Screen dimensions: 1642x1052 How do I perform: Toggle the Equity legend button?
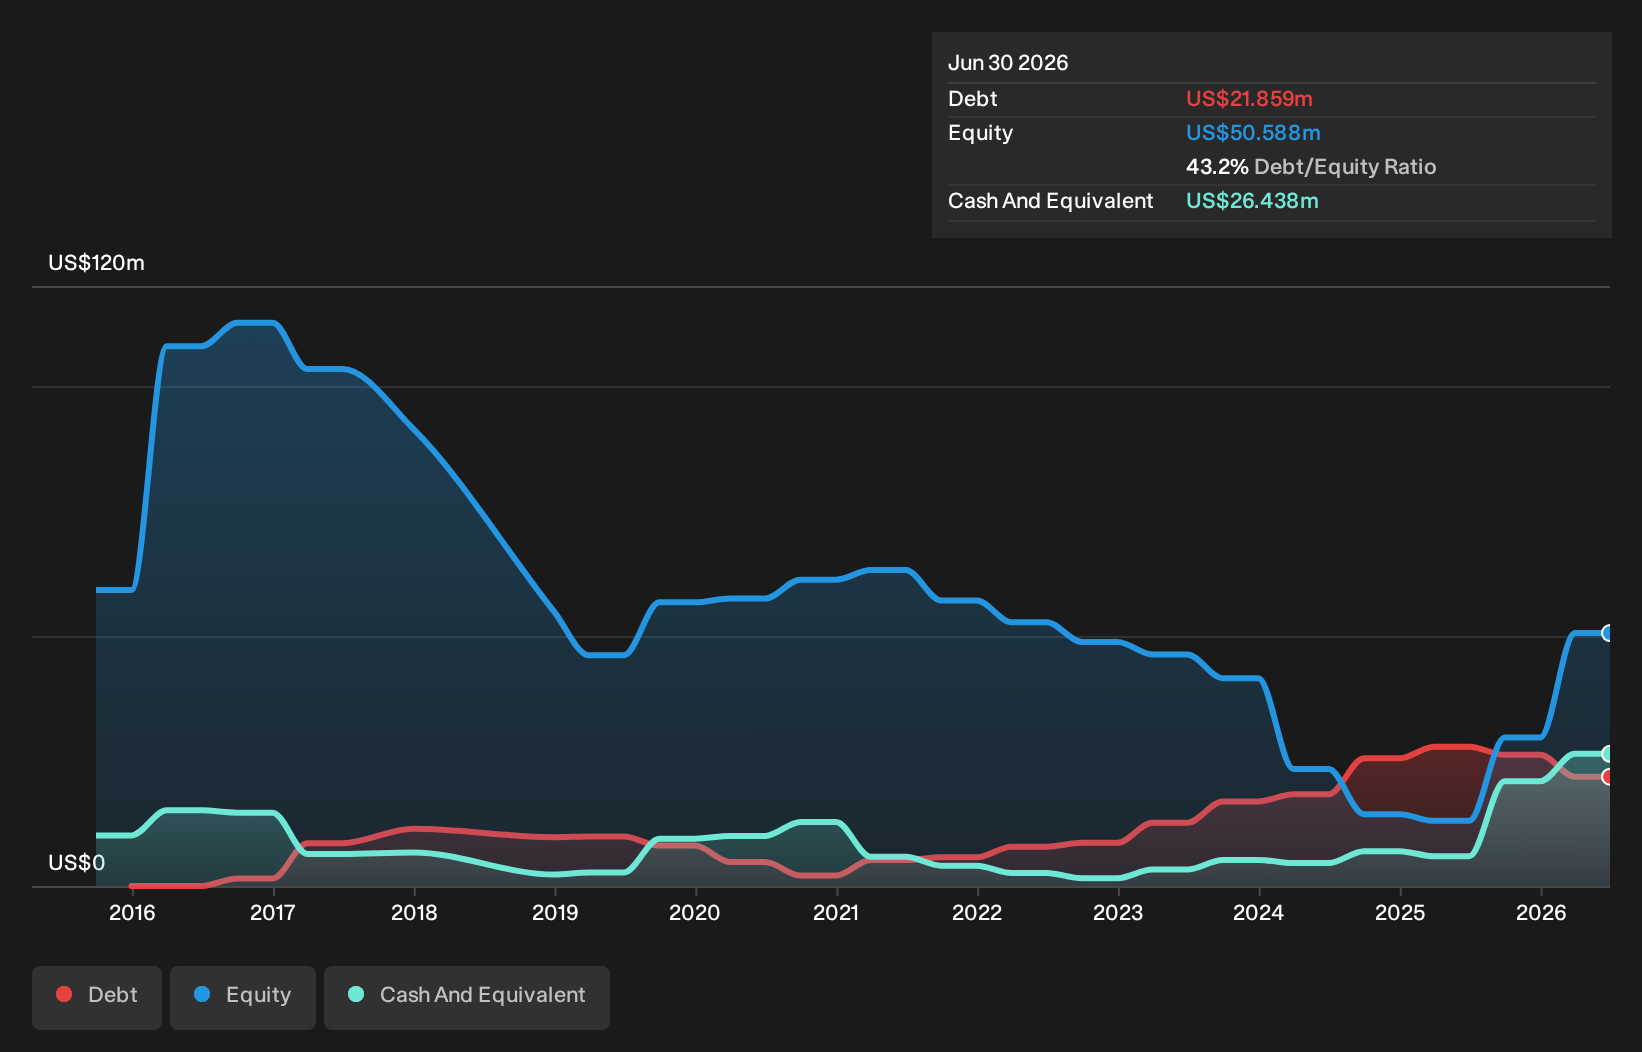(x=243, y=997)
